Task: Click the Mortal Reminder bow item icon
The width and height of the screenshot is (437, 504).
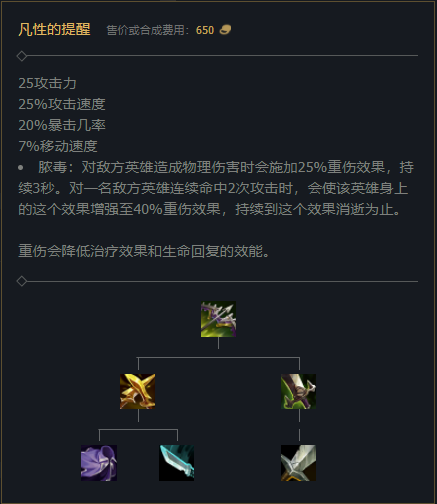Action: click(218, 319)
